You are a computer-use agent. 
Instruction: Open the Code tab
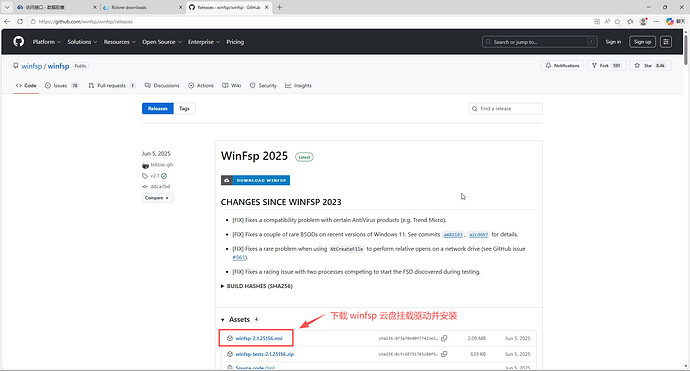pos(26,85)
